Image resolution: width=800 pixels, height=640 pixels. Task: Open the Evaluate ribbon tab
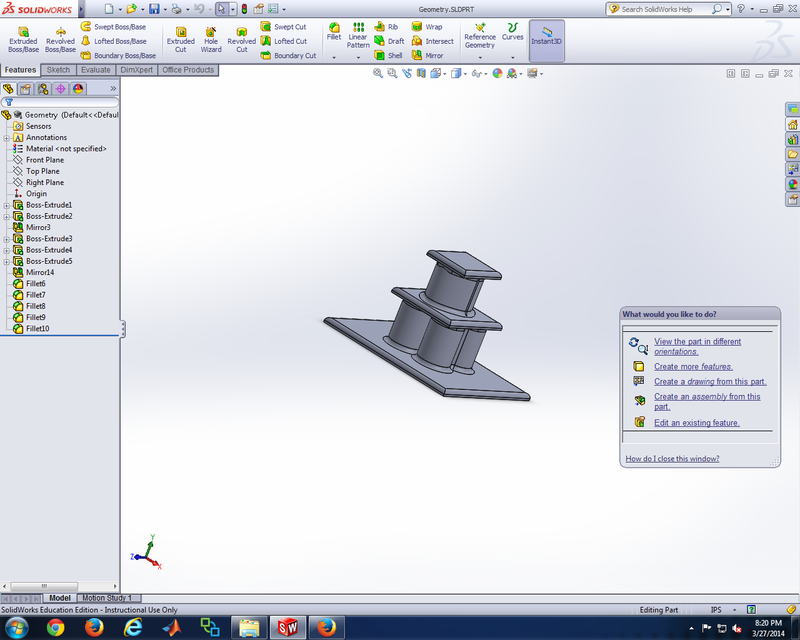pos(95,70)
